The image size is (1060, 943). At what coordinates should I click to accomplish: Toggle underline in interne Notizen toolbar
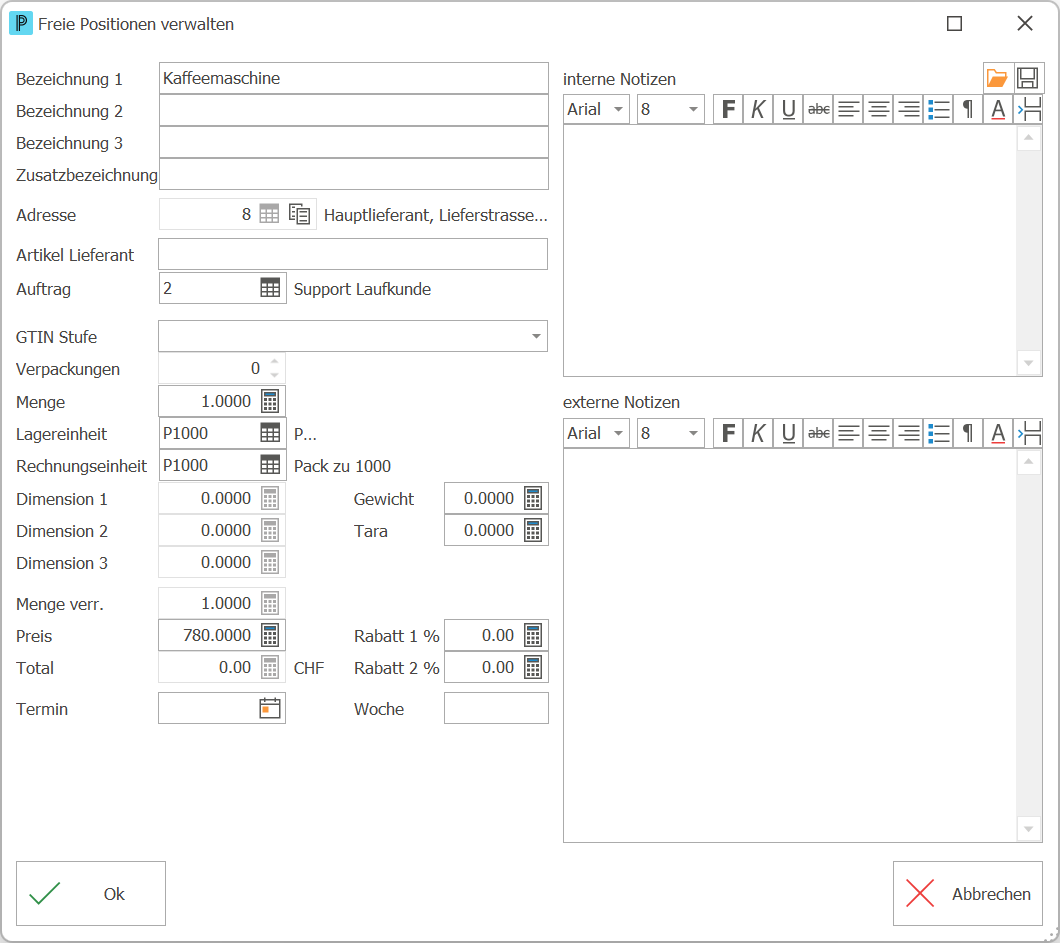pos(788,110)
